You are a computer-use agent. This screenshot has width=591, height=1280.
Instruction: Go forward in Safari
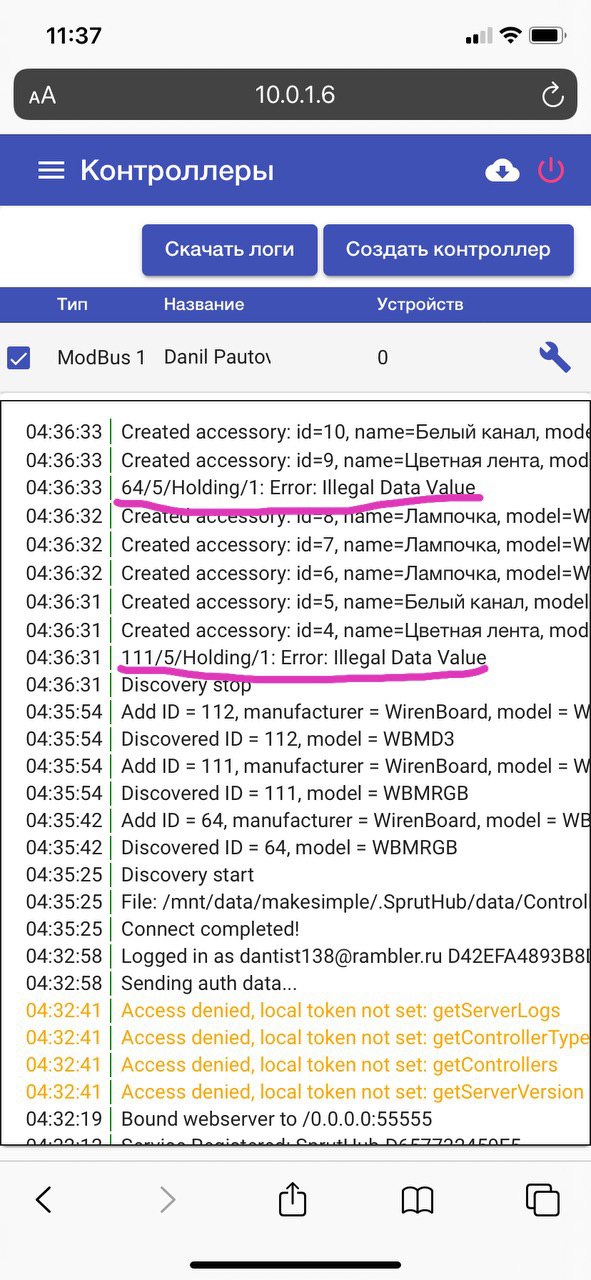(167, 1199)
